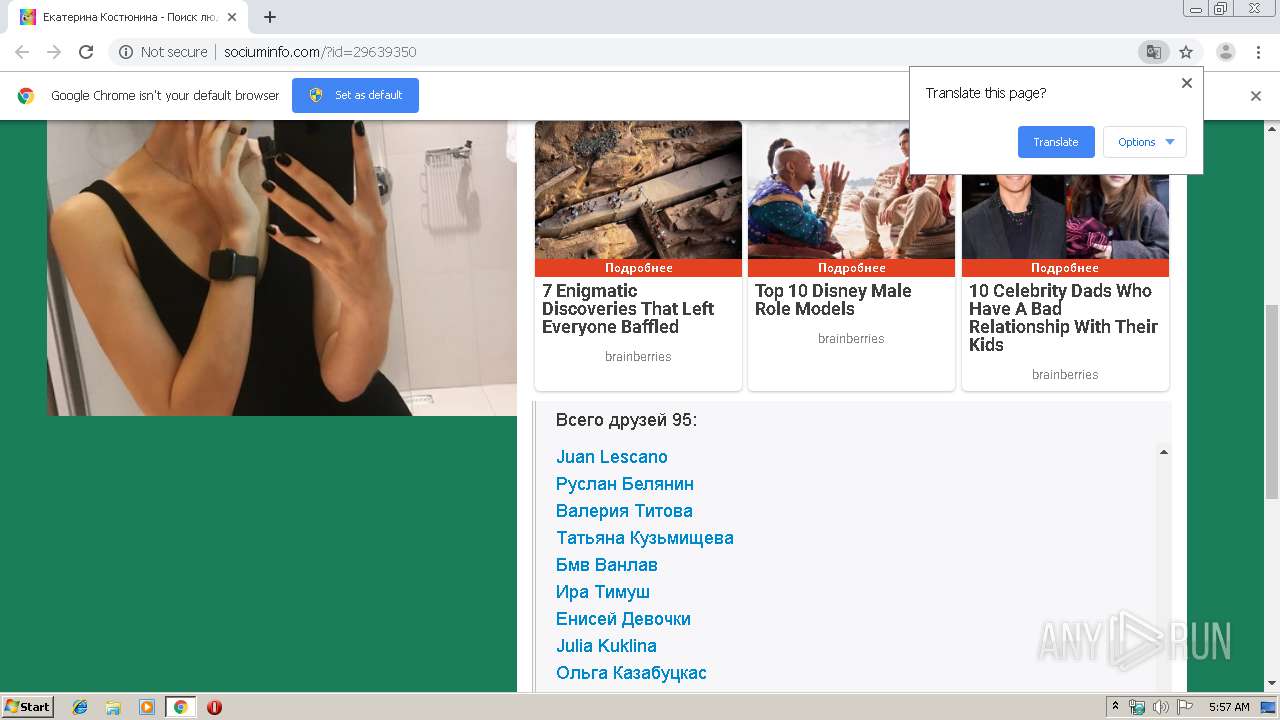Click the translate icon in the address bar
The width and height of the screenshot is (1280, 720).
point(1153,52)
